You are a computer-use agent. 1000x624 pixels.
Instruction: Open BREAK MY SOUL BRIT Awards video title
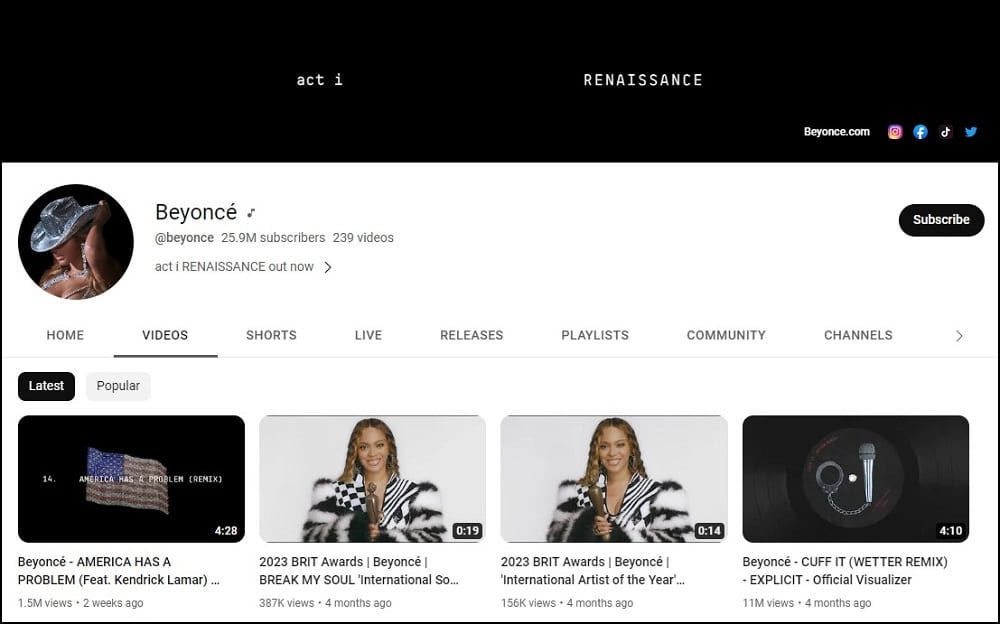tap(359, 571)
